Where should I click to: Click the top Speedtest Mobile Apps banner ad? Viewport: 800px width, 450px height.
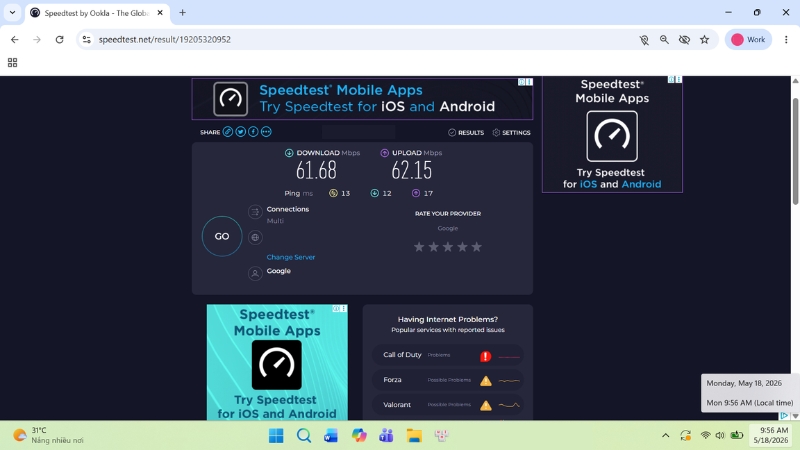tap(362, 98)
